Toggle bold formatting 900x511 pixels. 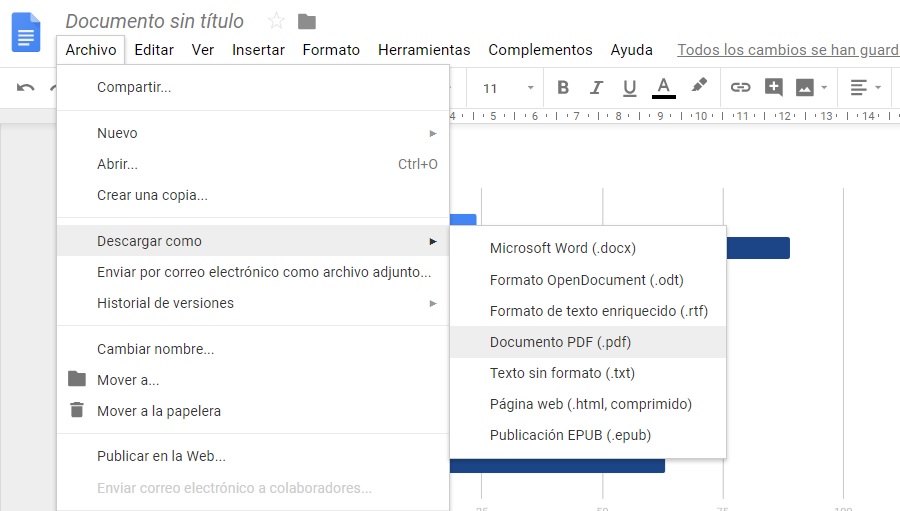(x=563, y=88)
